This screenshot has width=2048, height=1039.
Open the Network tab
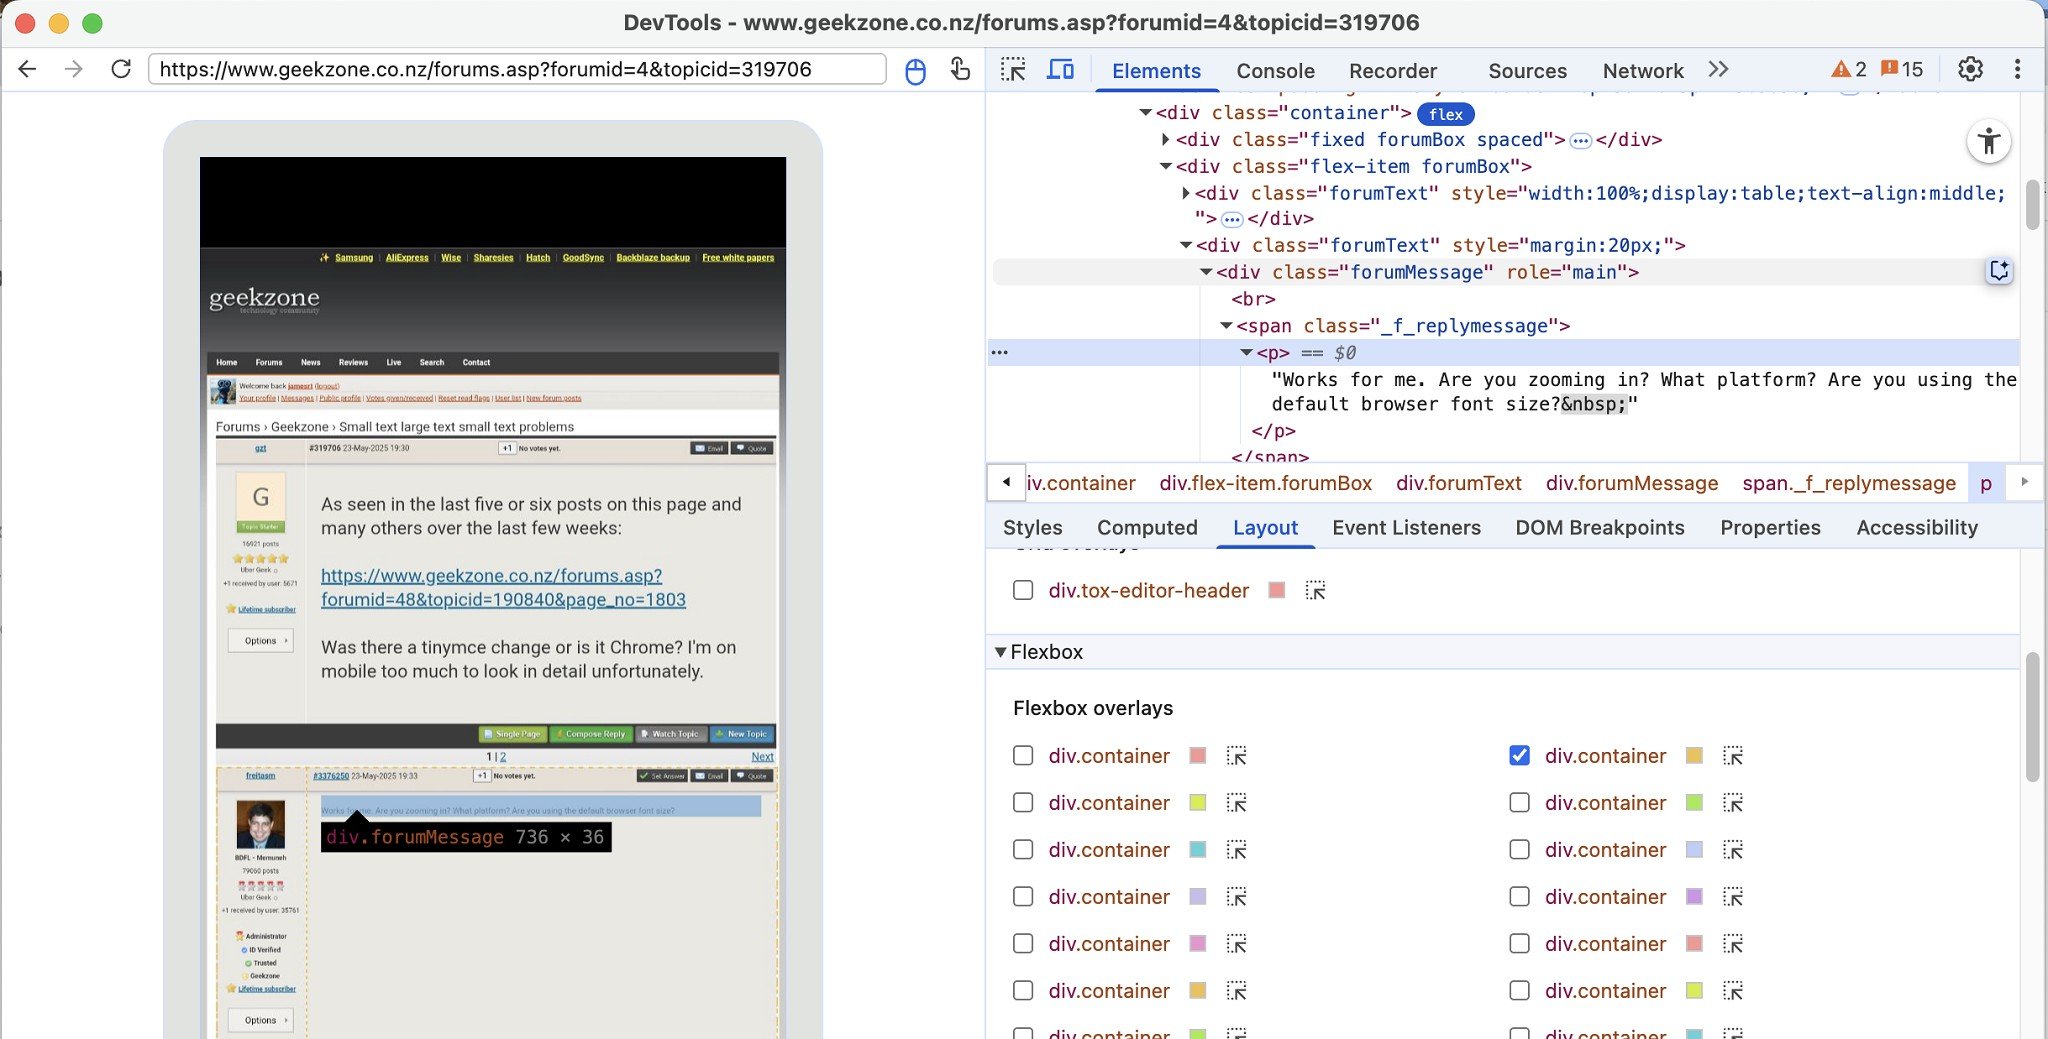[x=1643, y=71]
